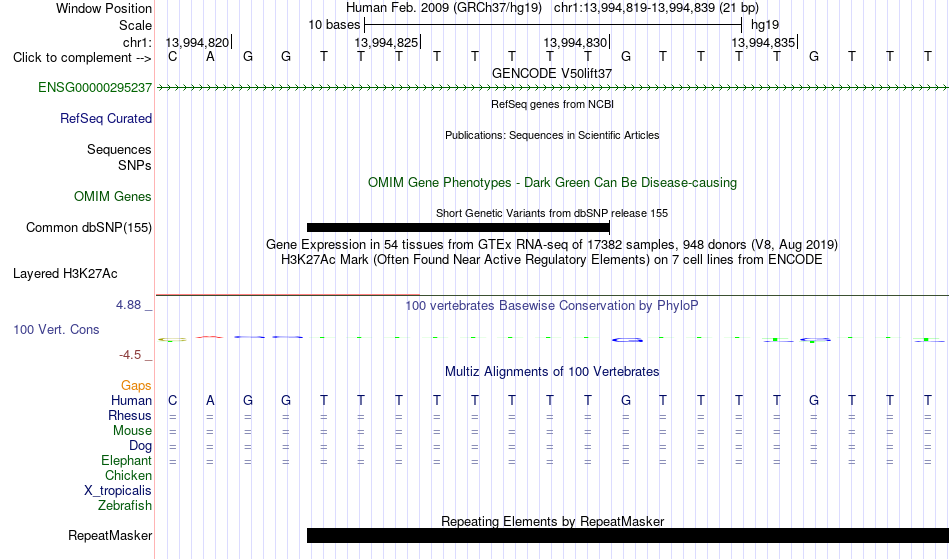Click the 13,994,835 position marker

coord(764,43)
